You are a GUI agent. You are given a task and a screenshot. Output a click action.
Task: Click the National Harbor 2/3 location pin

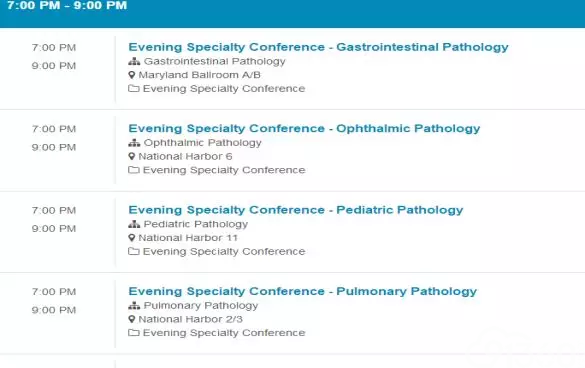(x=131, y=319)
